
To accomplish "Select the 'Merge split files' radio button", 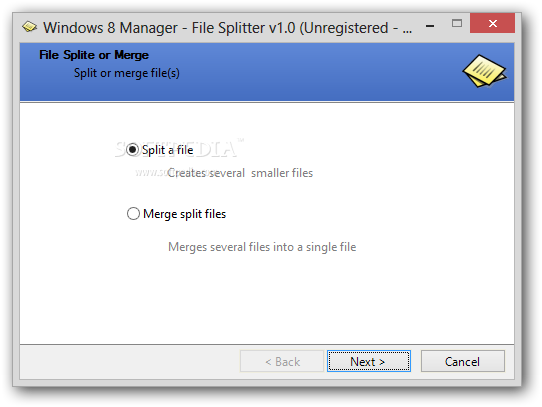I will pyautogui.click(x=133, y=214).
